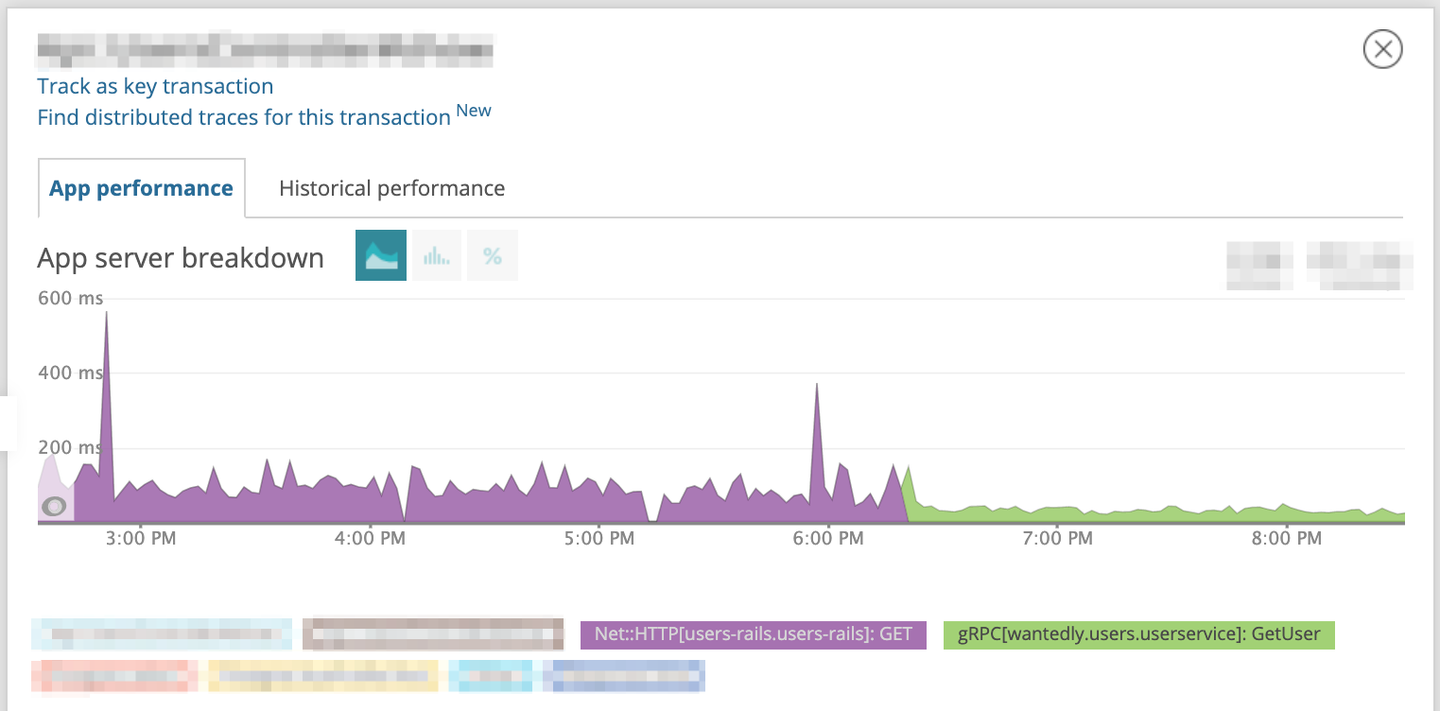Click the 3:00 PM time axis label
The height and width of the screenshot is (711, 1440).
[141, 538]
